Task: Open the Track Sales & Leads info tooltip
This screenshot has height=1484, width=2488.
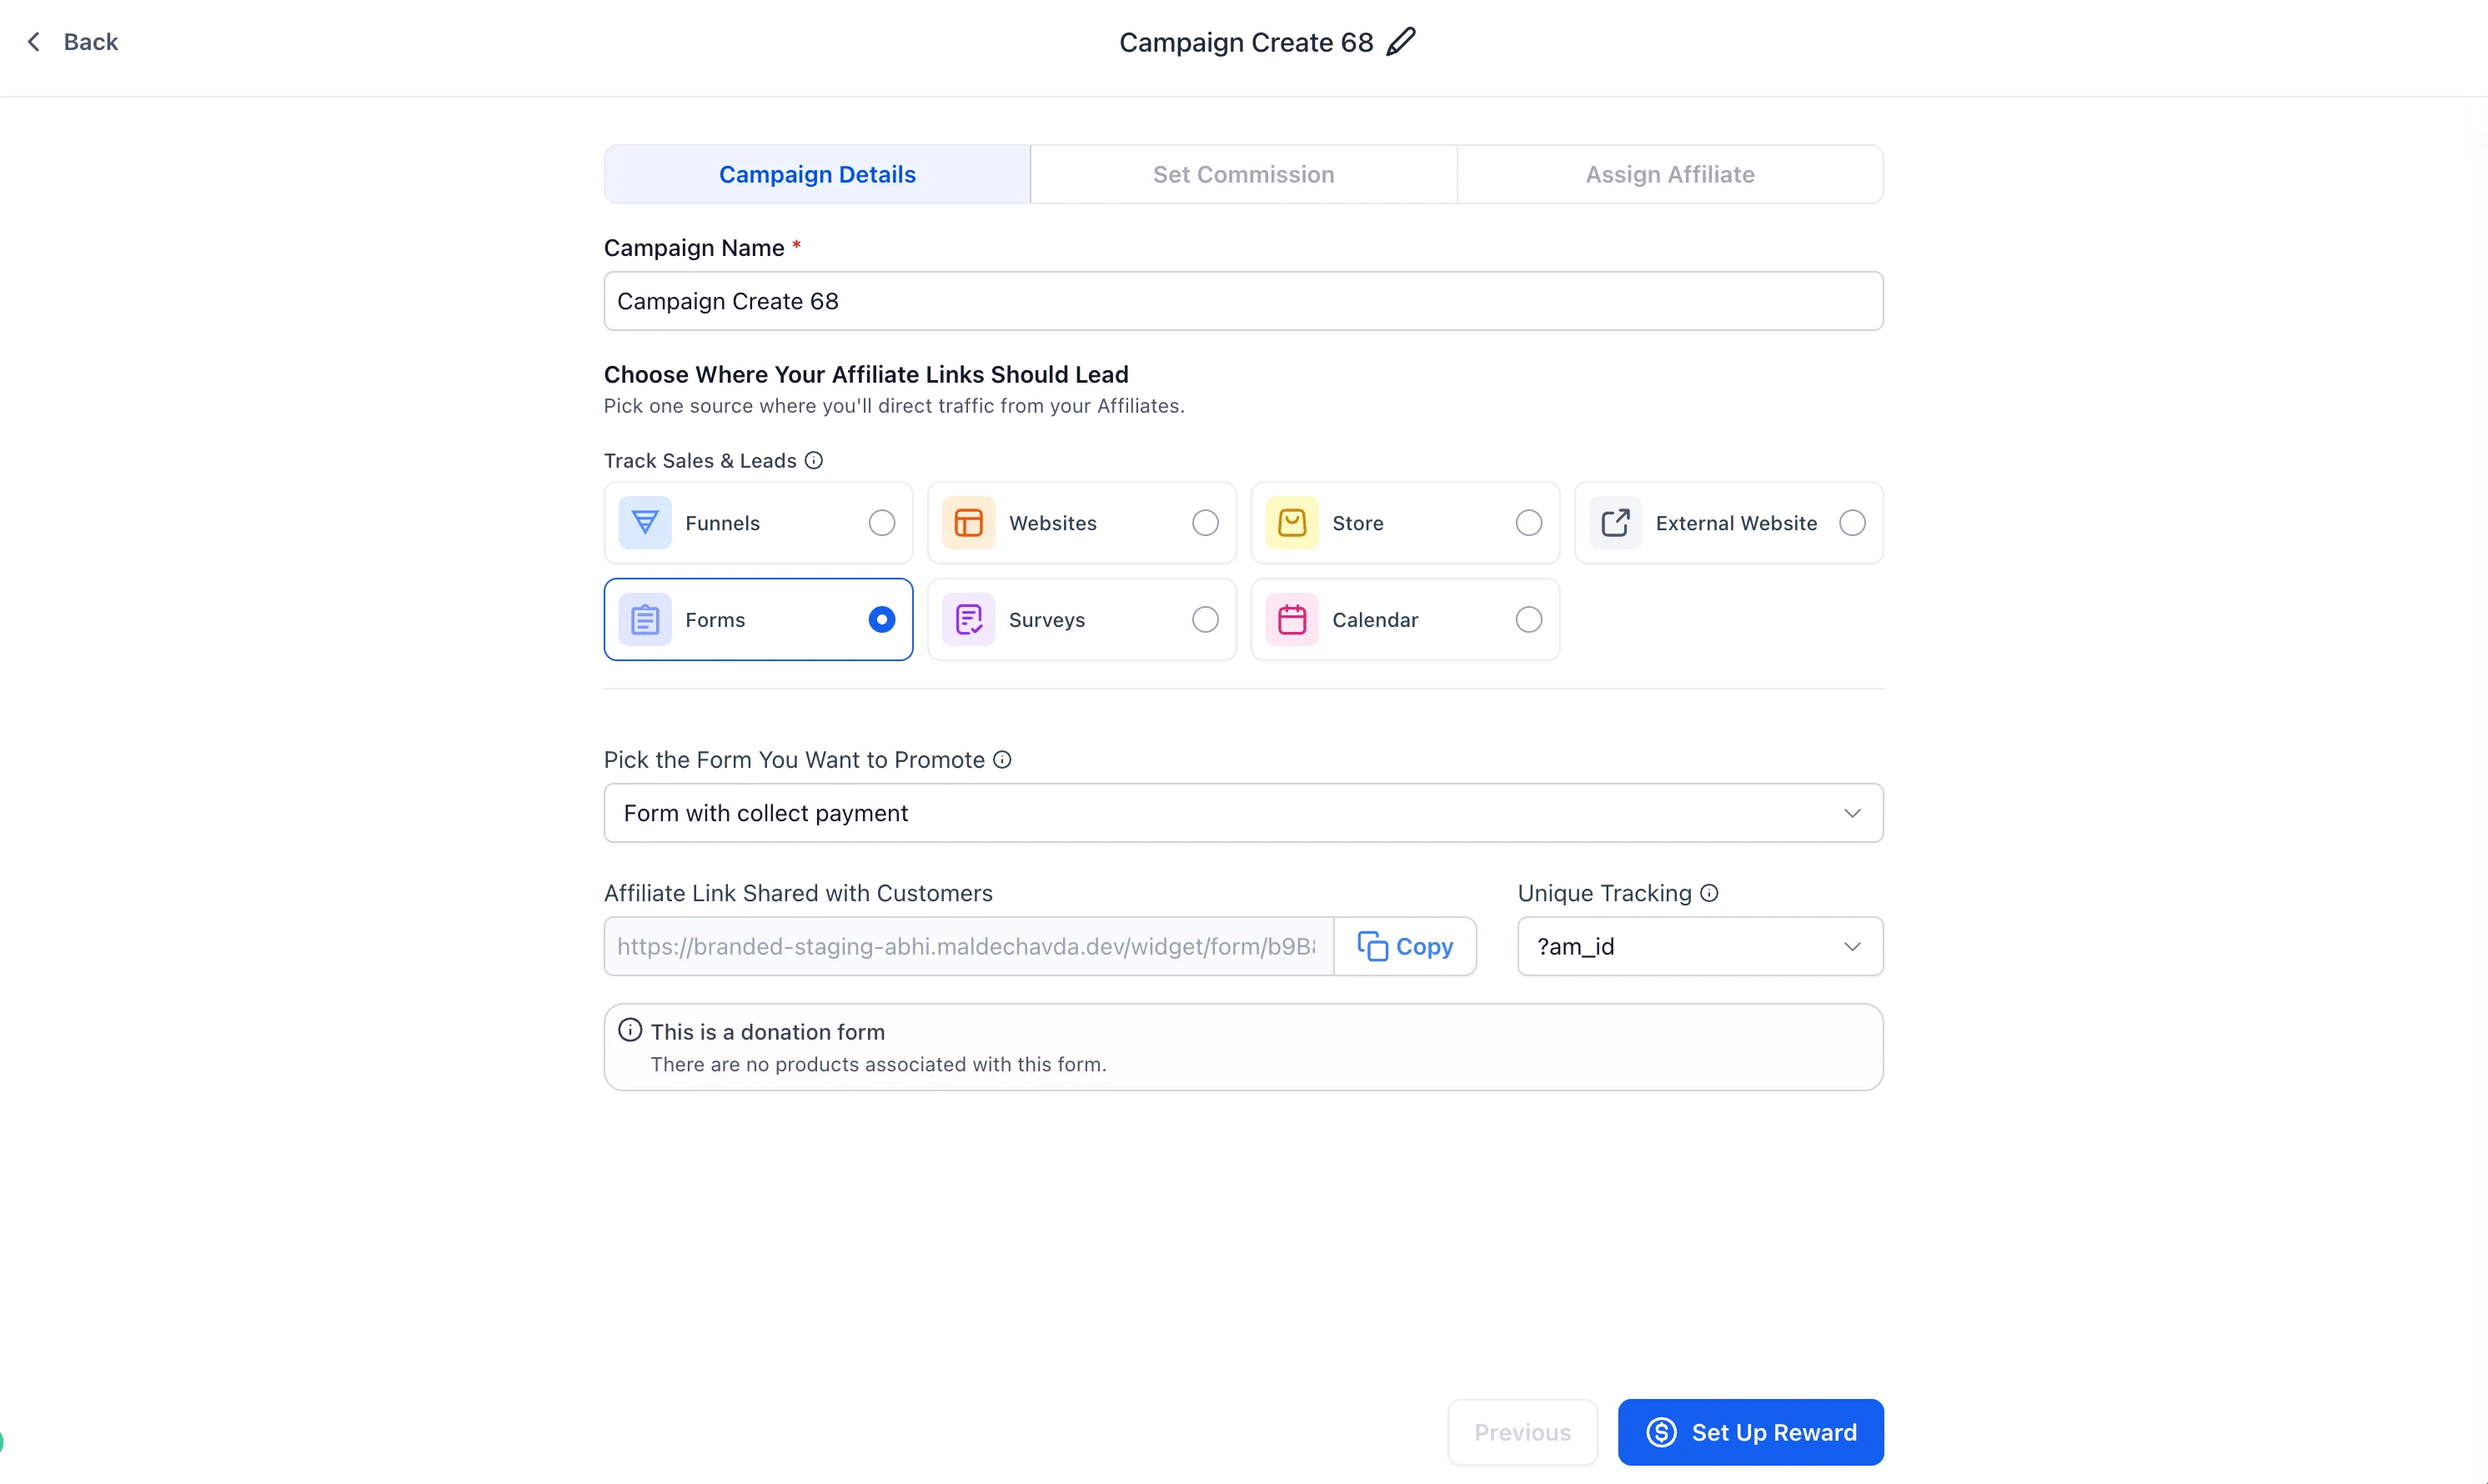Action: tap(813, 460)
